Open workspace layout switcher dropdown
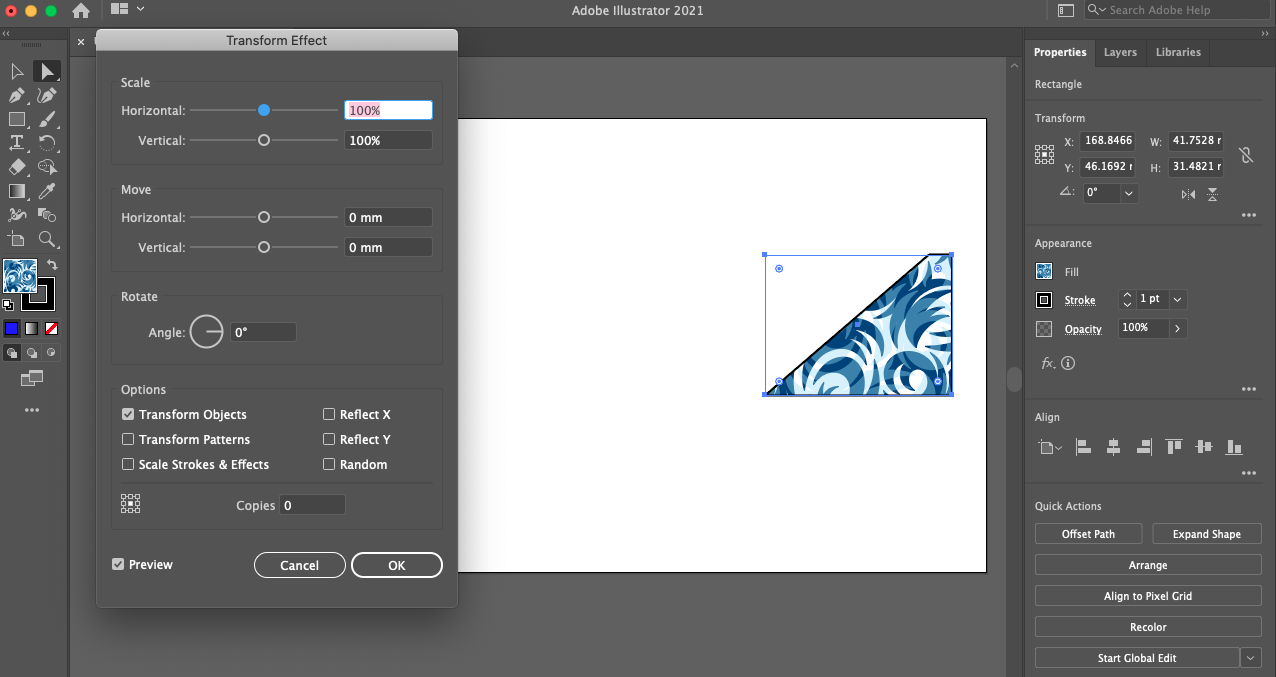This screenshot has width=1276, height=677. click(x=127, y=9)
